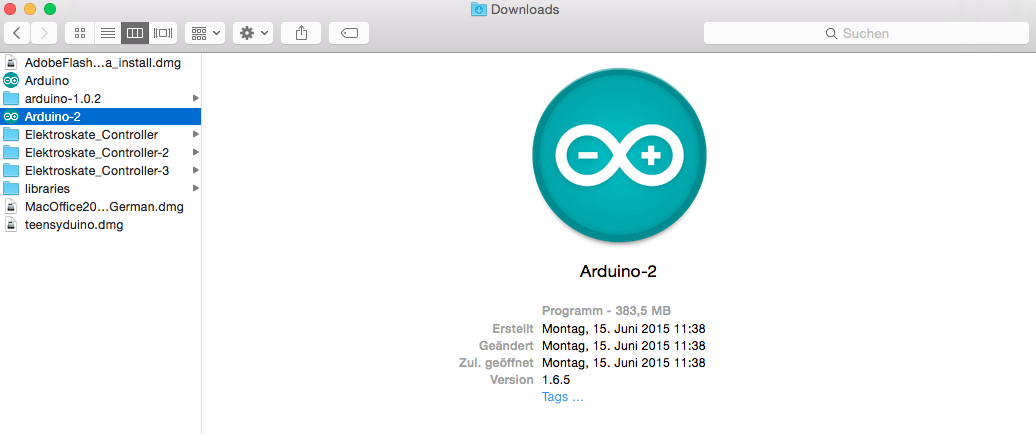Click disk image icon of teensyduino.dmg
1036x434 pixels.
point(11,225)
